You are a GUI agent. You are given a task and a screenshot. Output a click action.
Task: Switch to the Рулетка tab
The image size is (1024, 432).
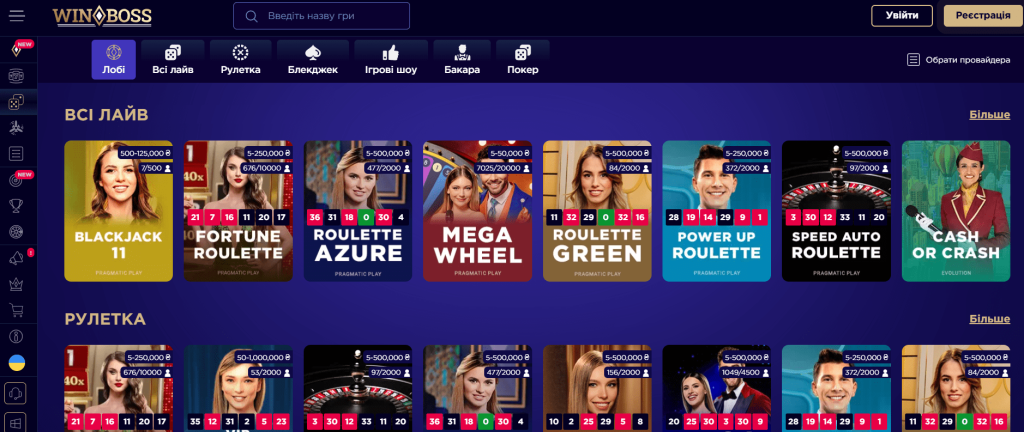coord(240,60)
